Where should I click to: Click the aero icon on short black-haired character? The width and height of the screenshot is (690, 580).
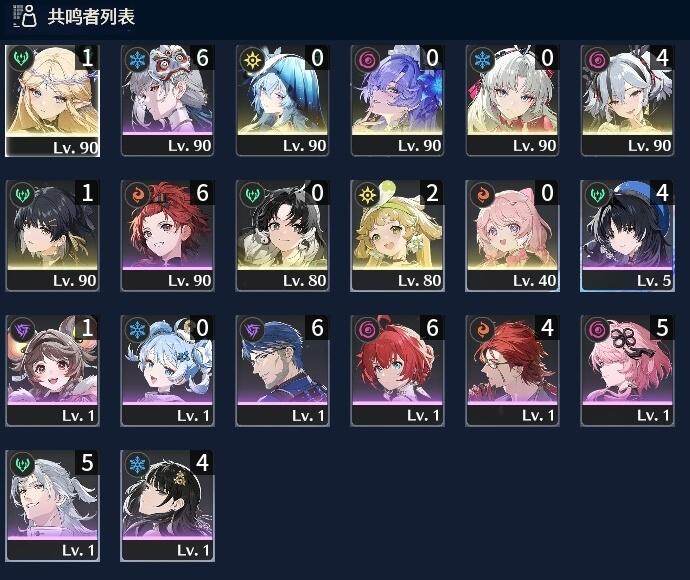point(22,195)
